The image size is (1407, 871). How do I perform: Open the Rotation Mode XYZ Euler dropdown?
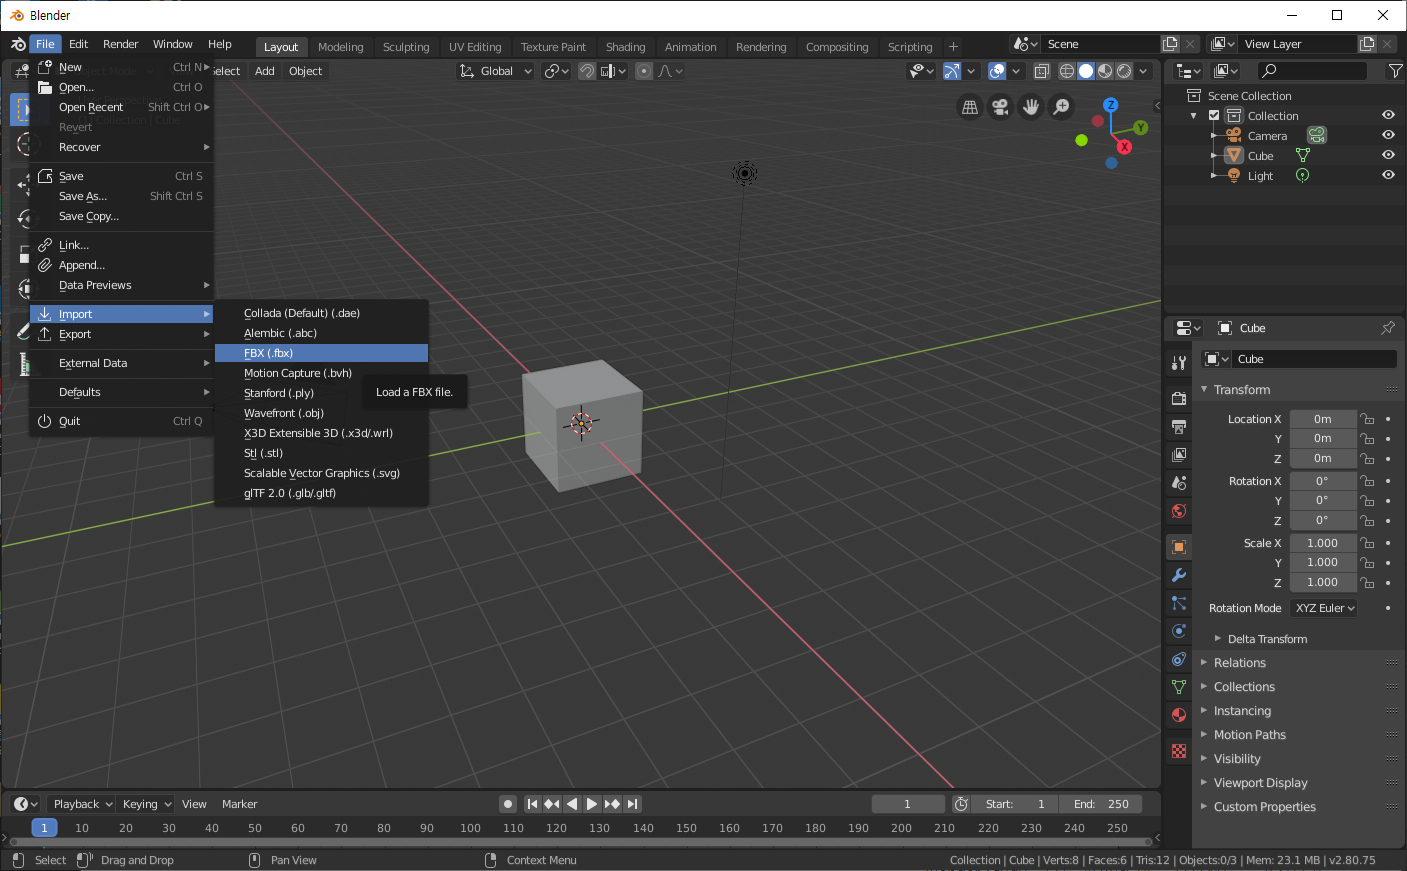click(1324, 608)
